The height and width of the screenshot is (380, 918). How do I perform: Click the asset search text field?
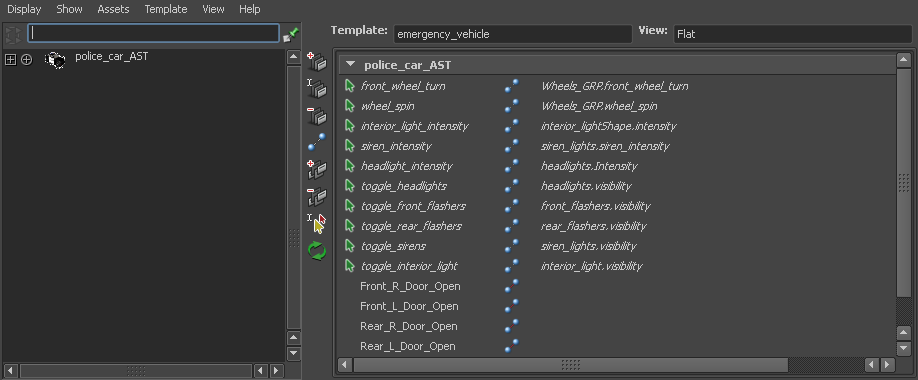click(153, 33)
